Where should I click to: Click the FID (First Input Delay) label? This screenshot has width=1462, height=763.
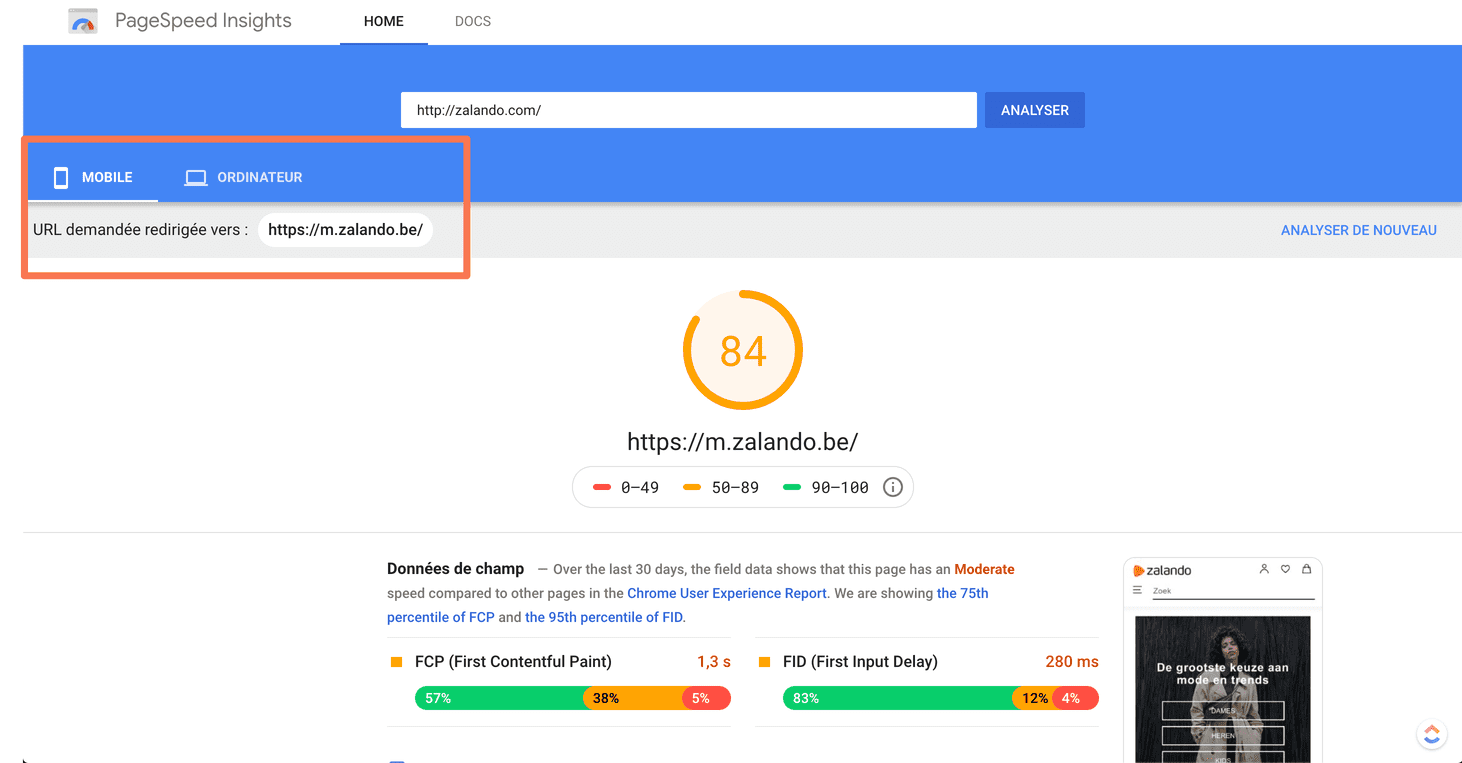(860, 662)
